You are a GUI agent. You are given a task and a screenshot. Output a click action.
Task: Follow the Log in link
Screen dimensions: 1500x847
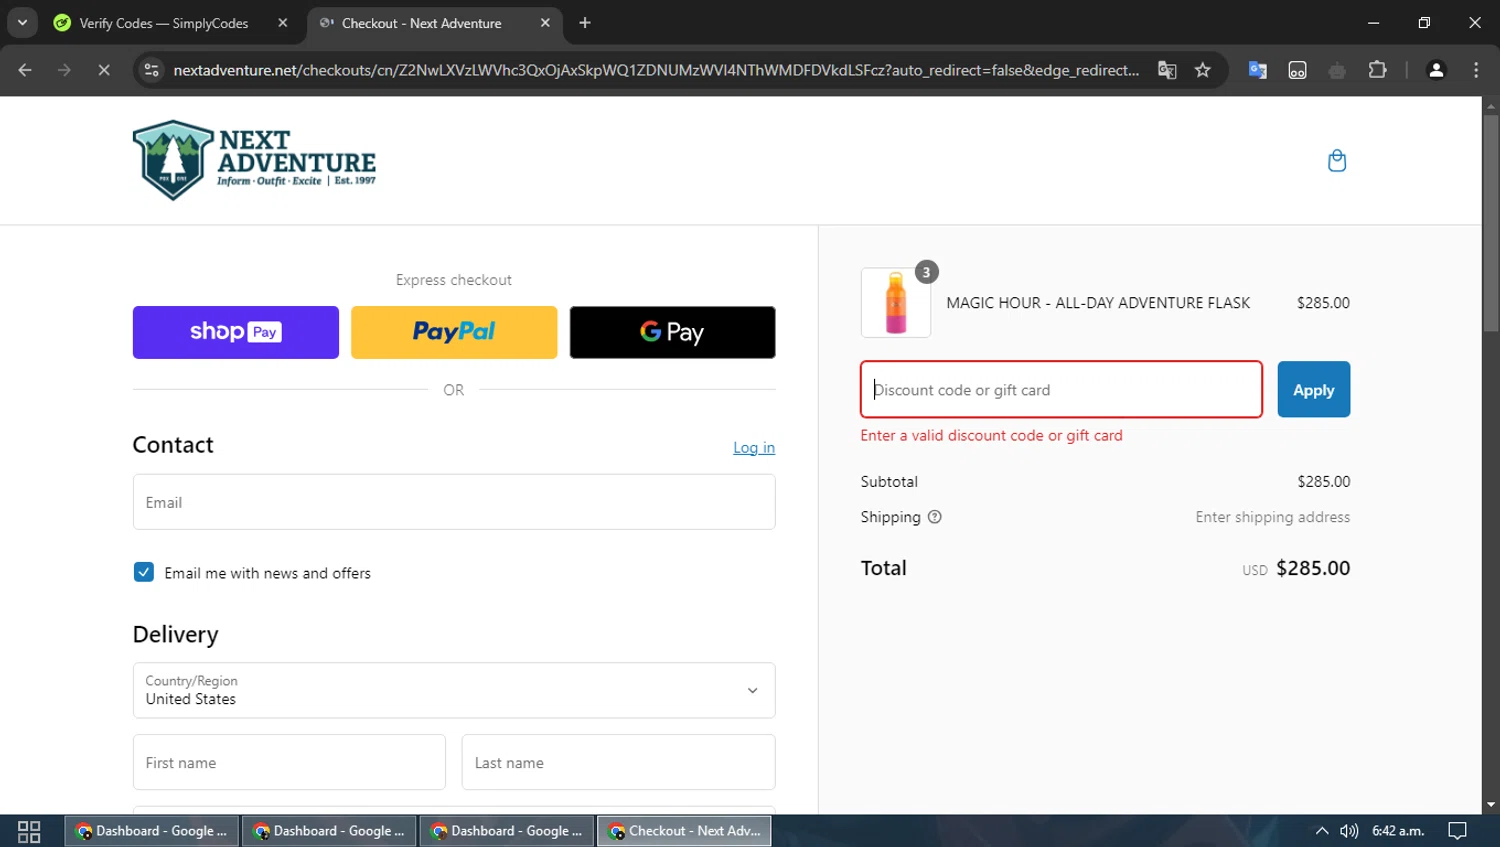(x=754, y=447)
